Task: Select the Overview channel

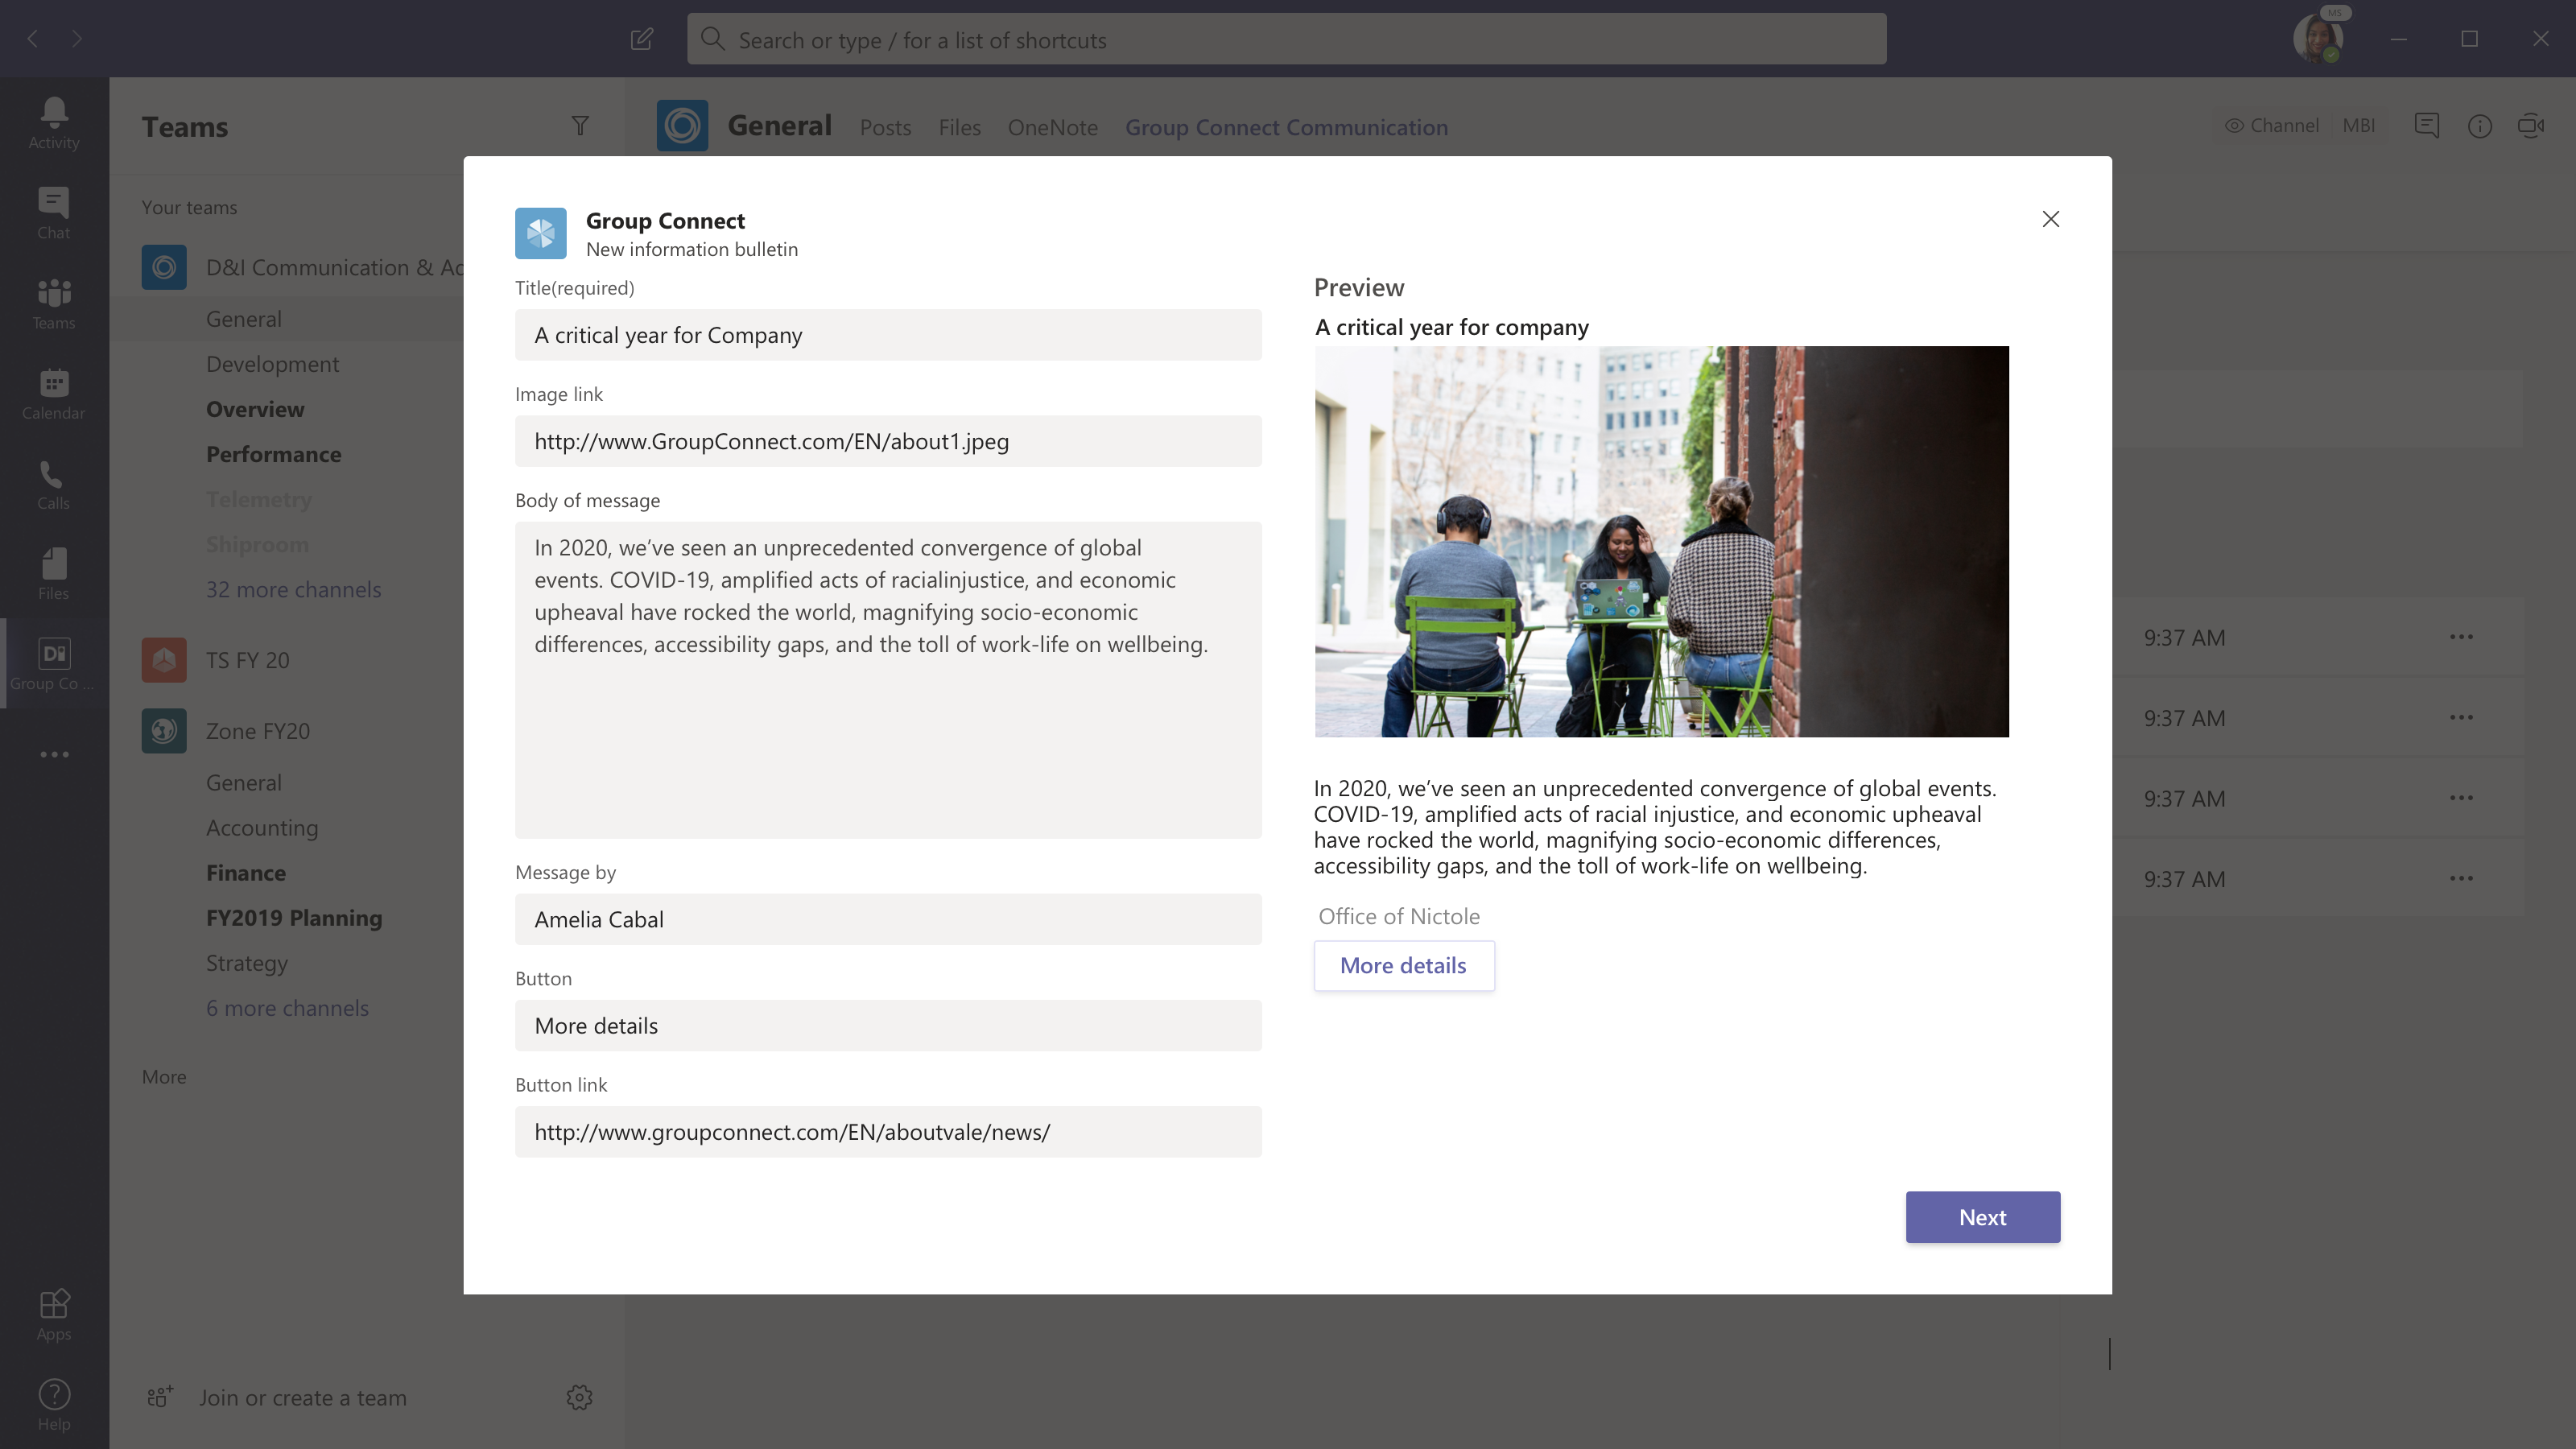Action: (255, 409)
